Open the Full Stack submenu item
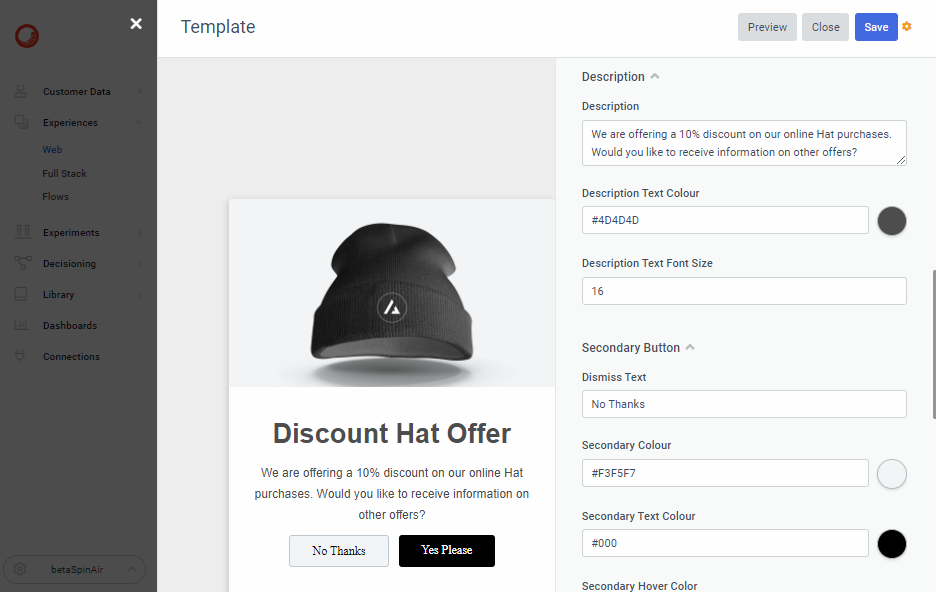936x592 pixels. [x=64, y=174]
